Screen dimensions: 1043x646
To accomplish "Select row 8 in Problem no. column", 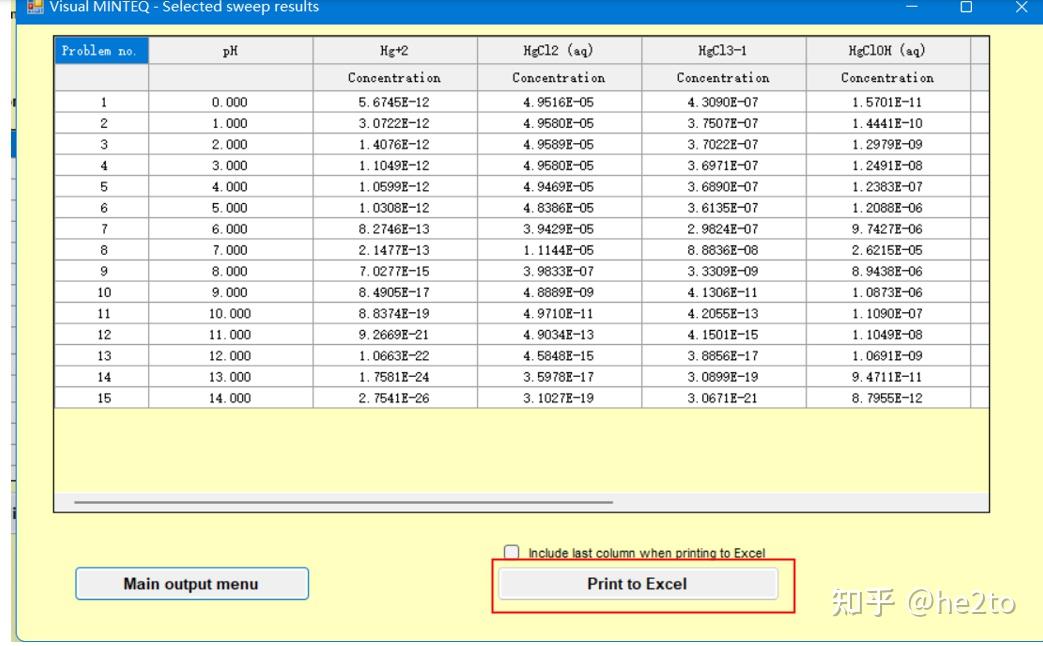I will 102,250.
